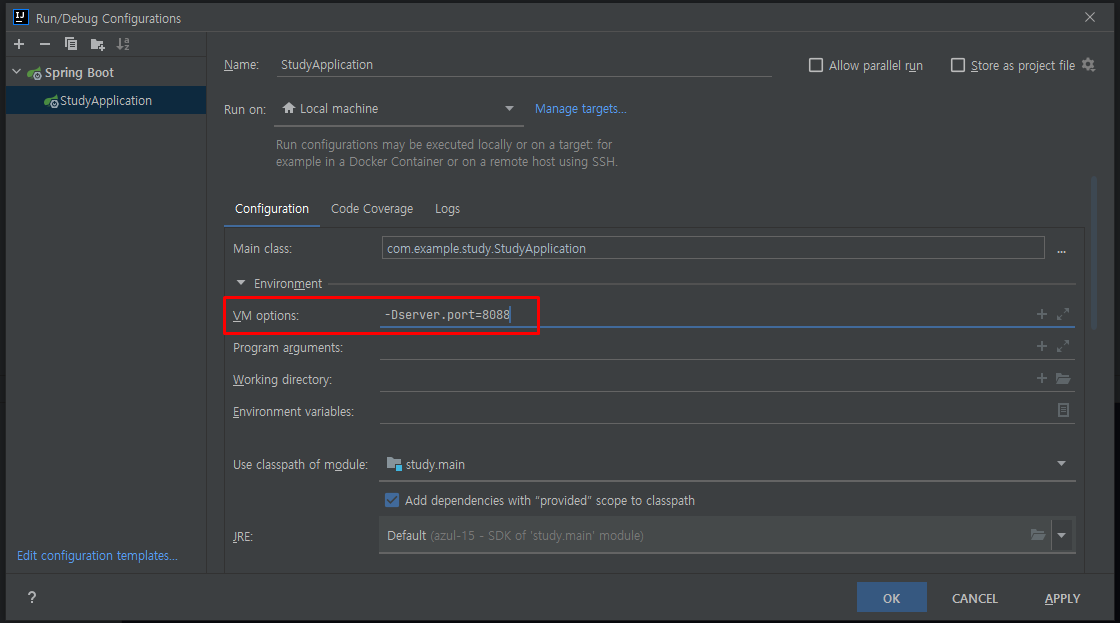
Task: Open help with question mark icon
Action: coord(31,597)
